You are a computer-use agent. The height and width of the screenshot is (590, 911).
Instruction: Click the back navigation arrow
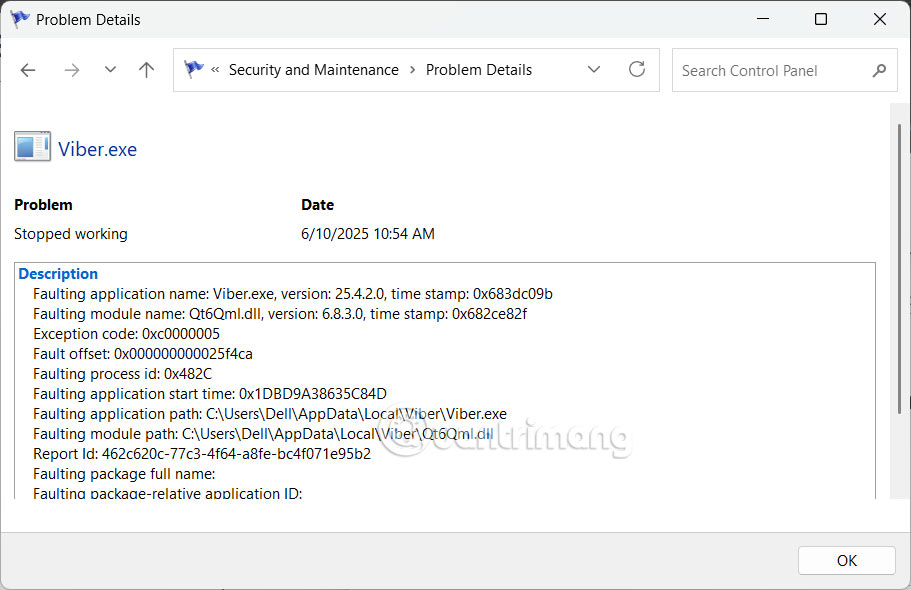click(27, 70)
